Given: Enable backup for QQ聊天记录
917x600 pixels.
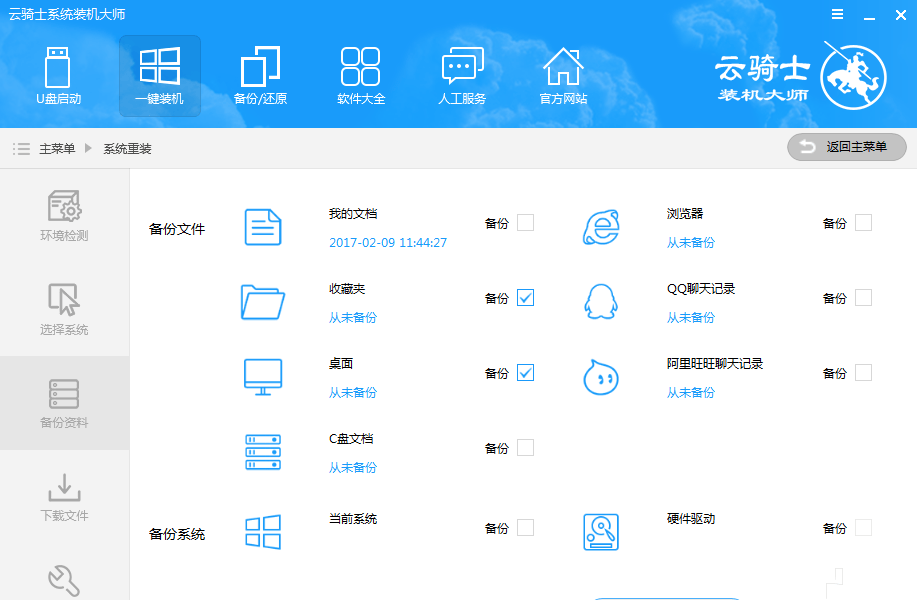Looking at the screenshot, I should click(863, 298).
